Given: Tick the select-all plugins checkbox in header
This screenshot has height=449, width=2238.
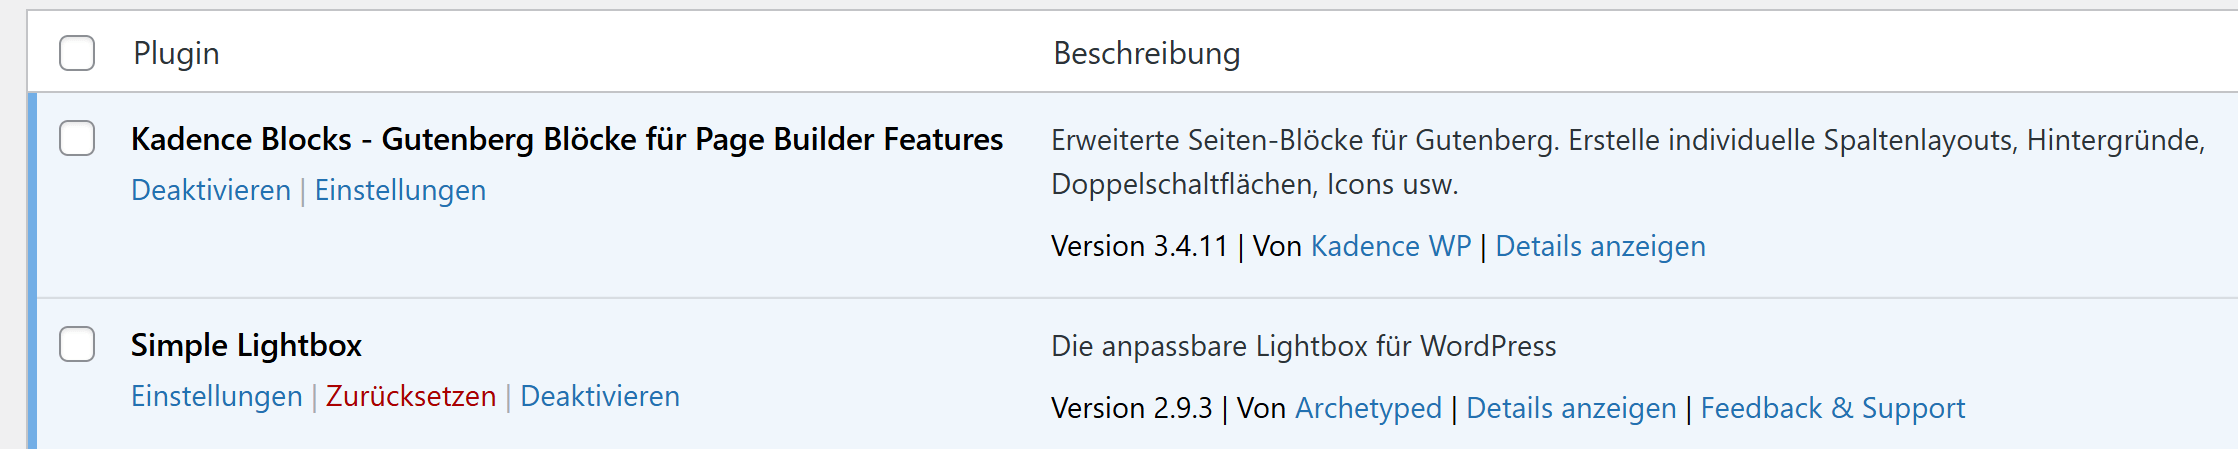Looking at the screenshot, I should tap(77, 53).
